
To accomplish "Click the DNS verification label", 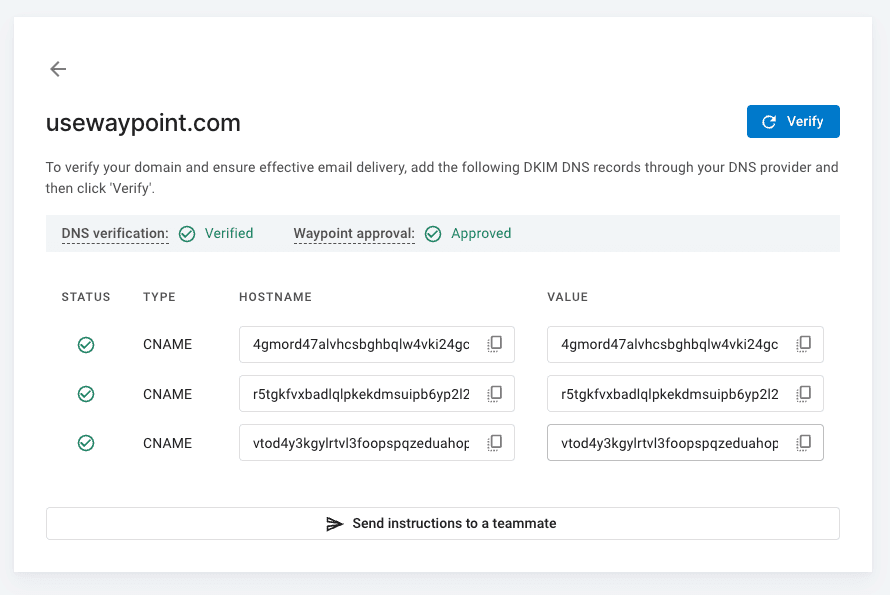I will point(115,233).
